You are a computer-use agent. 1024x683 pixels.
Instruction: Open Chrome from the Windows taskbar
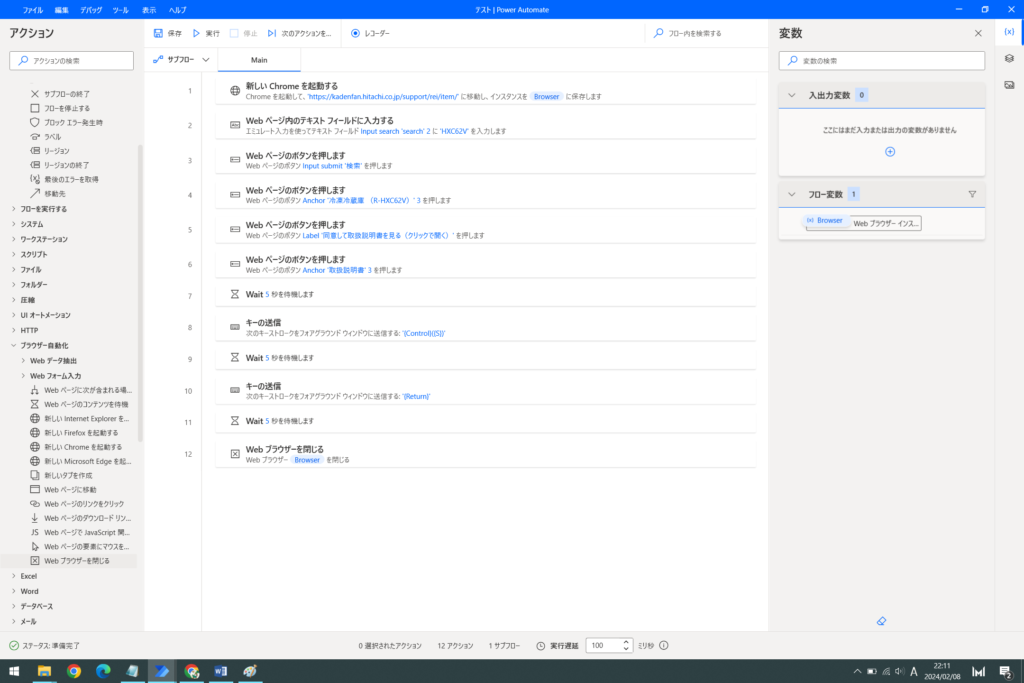click(74, 671)
